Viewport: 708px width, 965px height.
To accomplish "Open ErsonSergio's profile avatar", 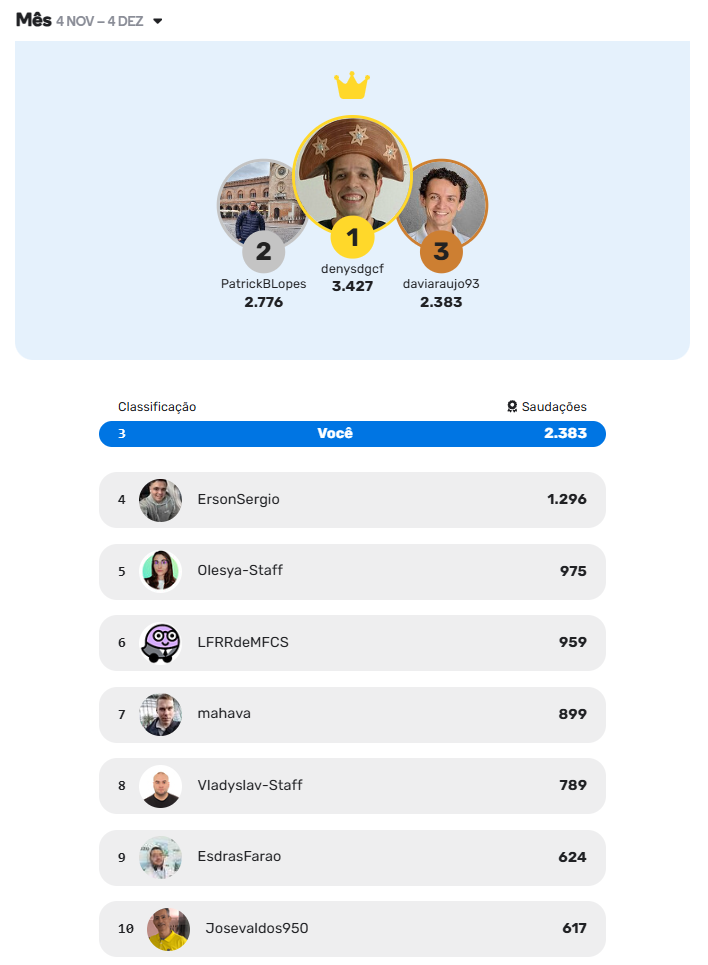I will 160,500.
